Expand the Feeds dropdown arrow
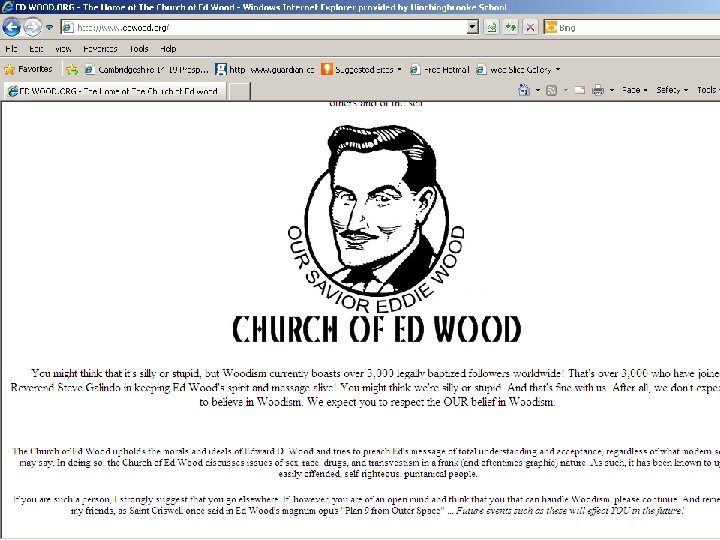The height and width of the screenshot is (540, 720). click(565, 90)
